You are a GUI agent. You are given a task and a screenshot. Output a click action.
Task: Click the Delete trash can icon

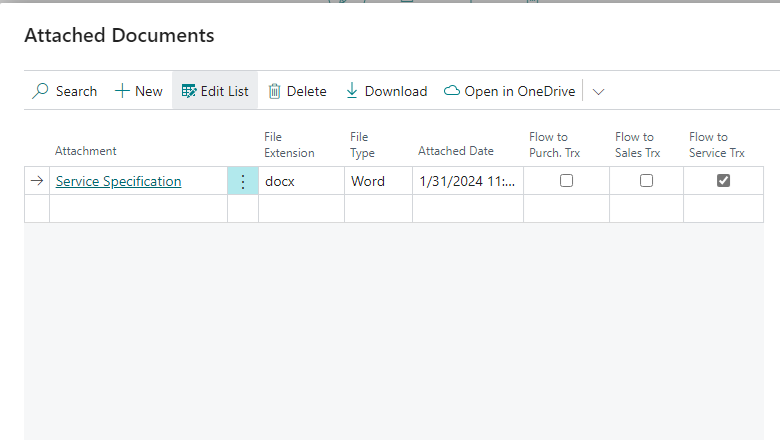pyautogui.click(x=275, y=91)
